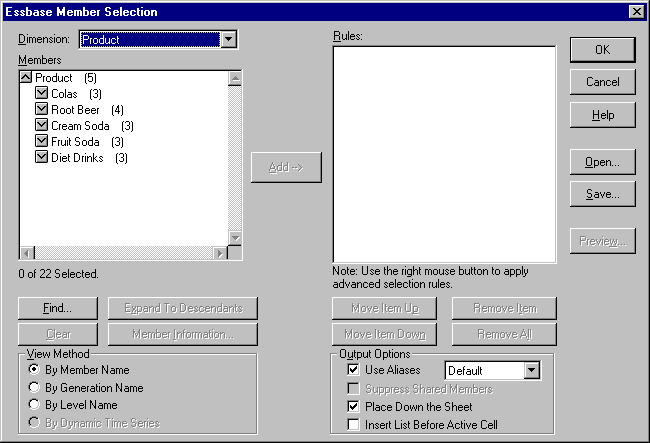Uncheck Place Down the Sheet
This screenshot has width=650, height=443.
pyautogui.click(x=353, y=407)
